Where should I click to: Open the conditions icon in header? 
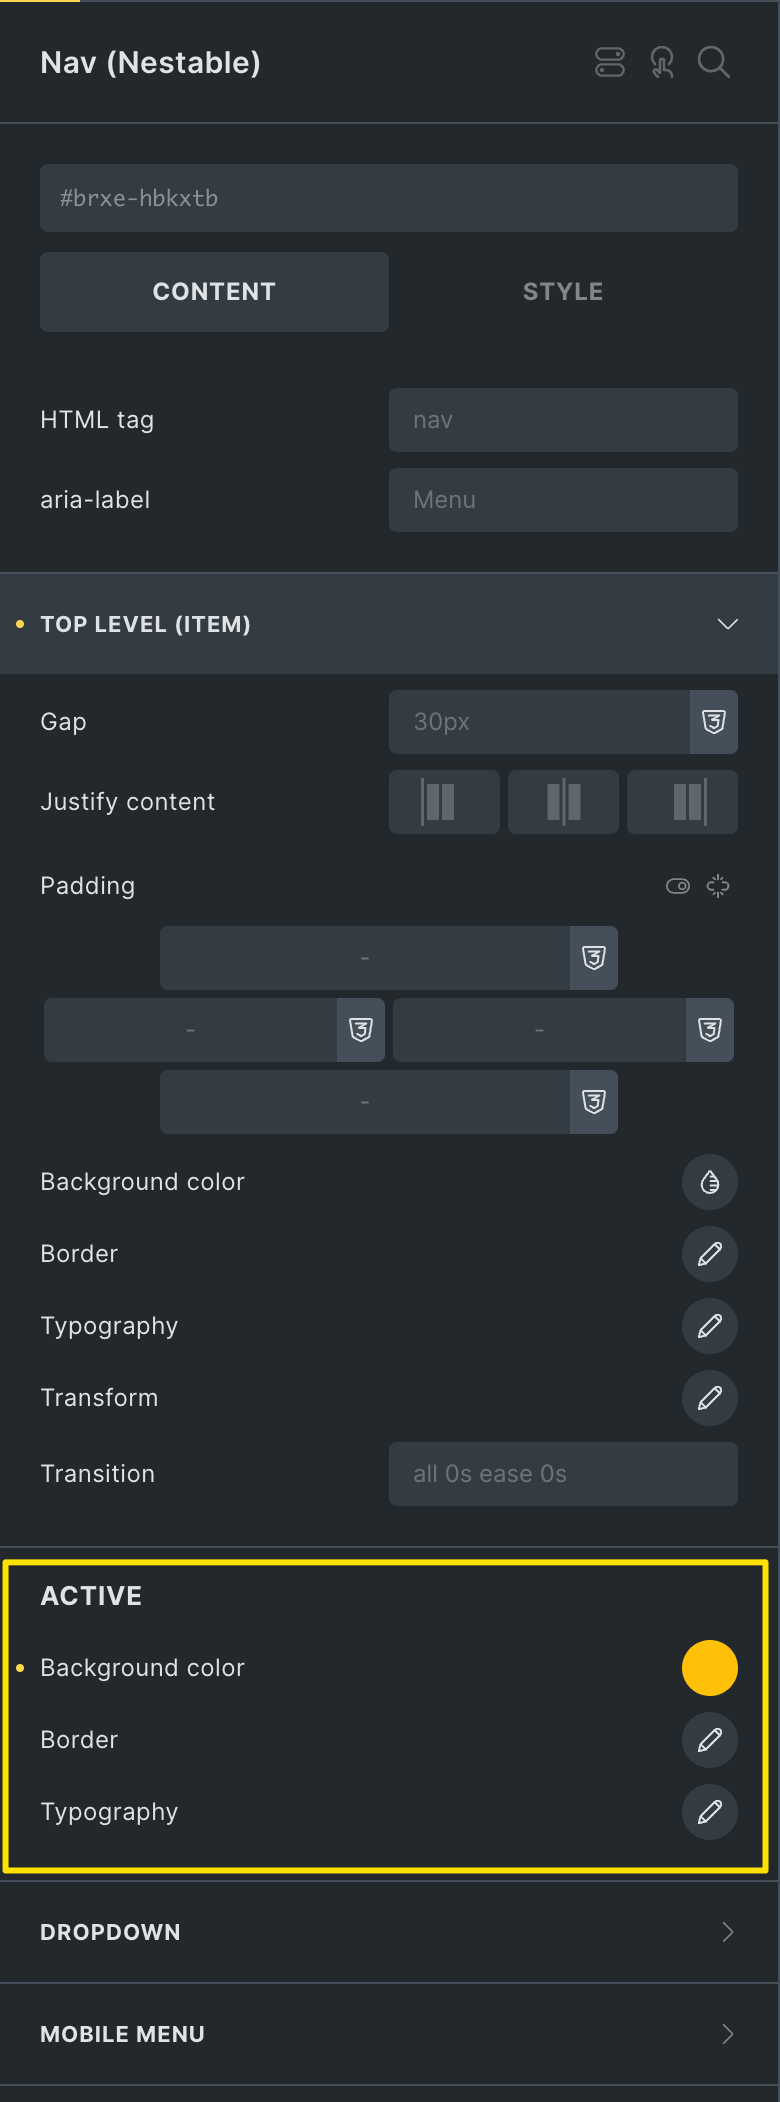point(610,62)
